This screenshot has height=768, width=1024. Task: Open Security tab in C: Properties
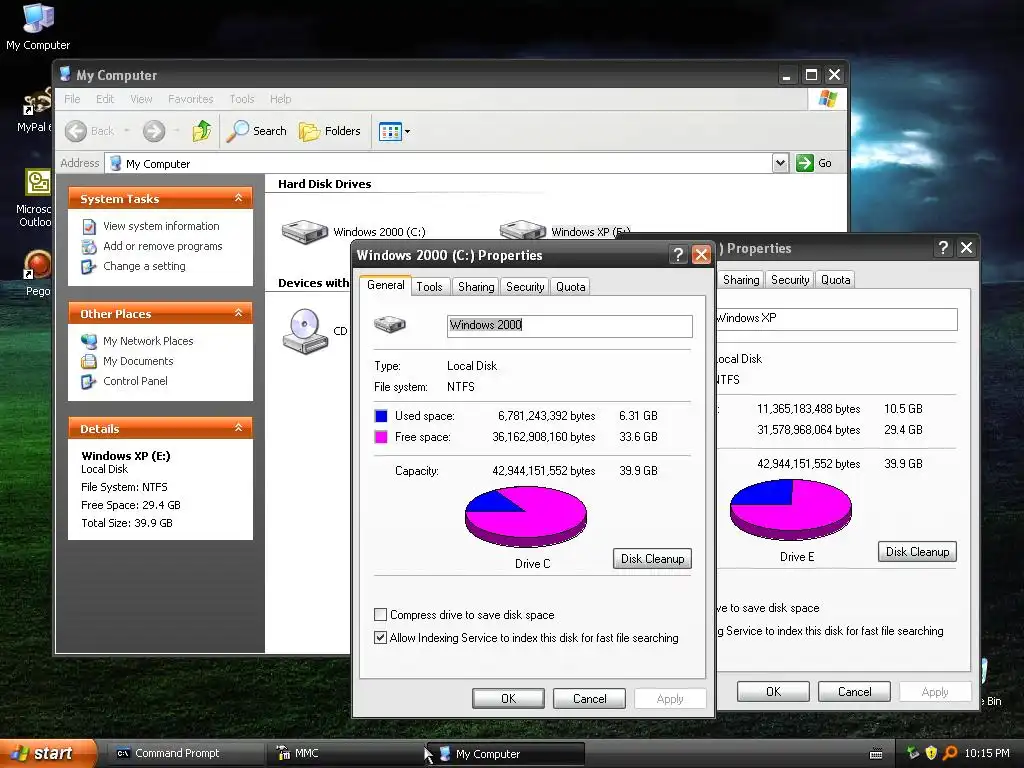tap(525, 287)
